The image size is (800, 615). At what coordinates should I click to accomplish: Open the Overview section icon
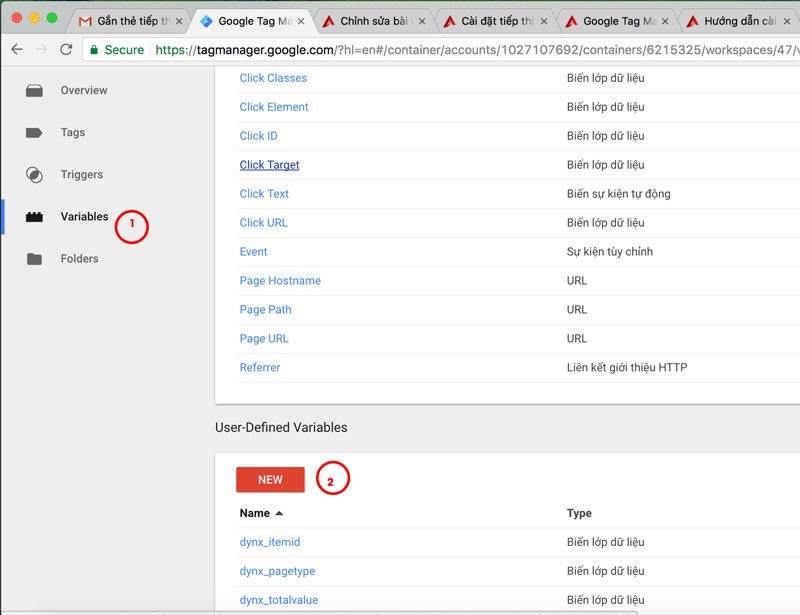(34, 91)
